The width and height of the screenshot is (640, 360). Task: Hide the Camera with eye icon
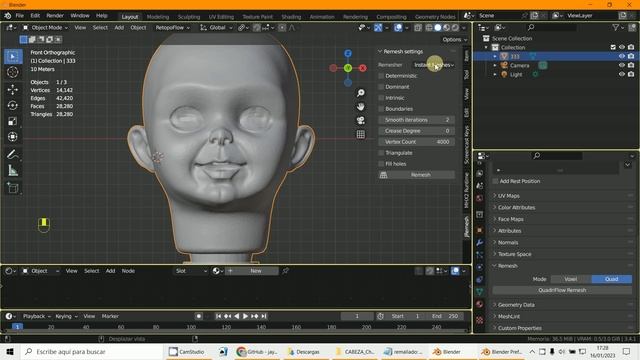pos(622,65)
